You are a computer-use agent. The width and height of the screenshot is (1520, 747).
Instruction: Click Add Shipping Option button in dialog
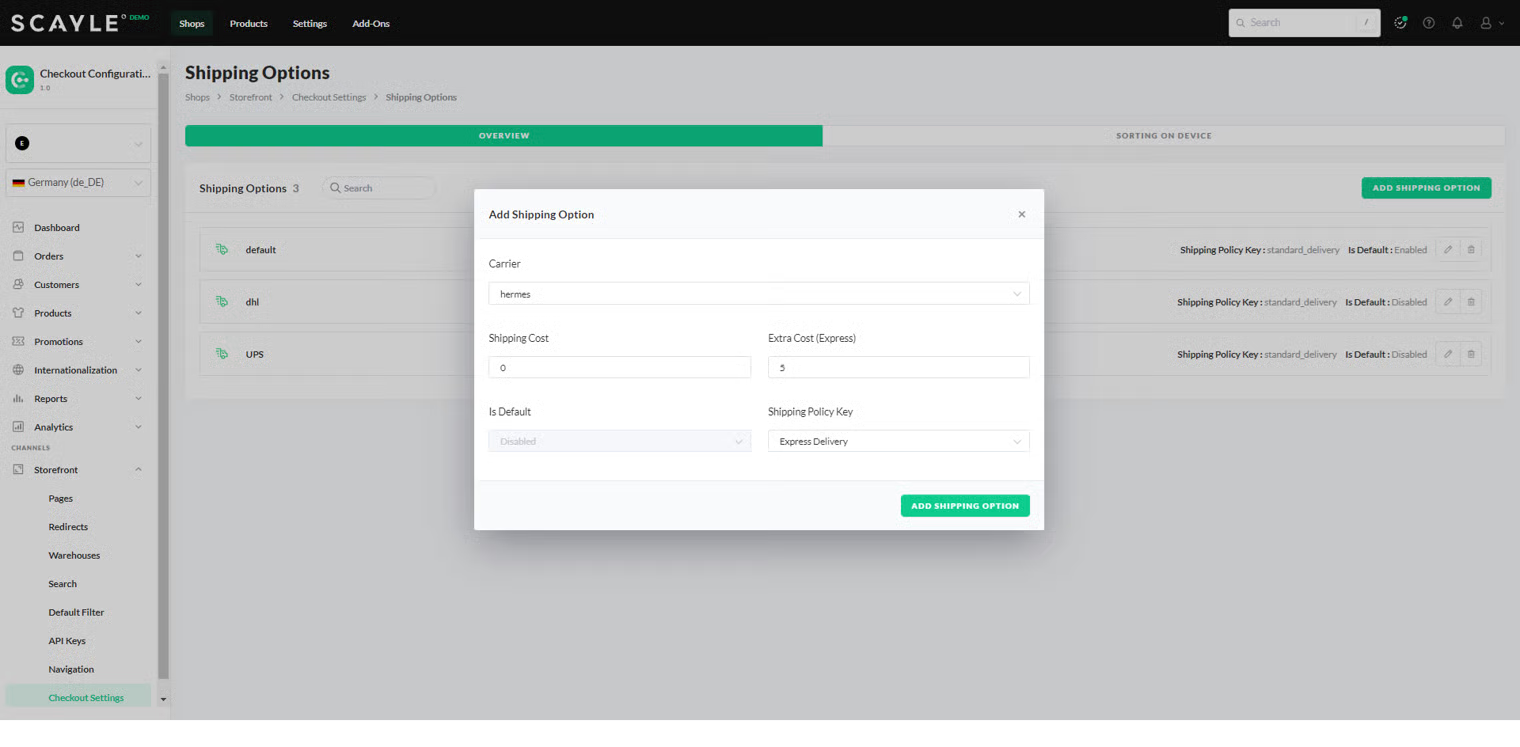pyautogui.click(x=964, y=506)
